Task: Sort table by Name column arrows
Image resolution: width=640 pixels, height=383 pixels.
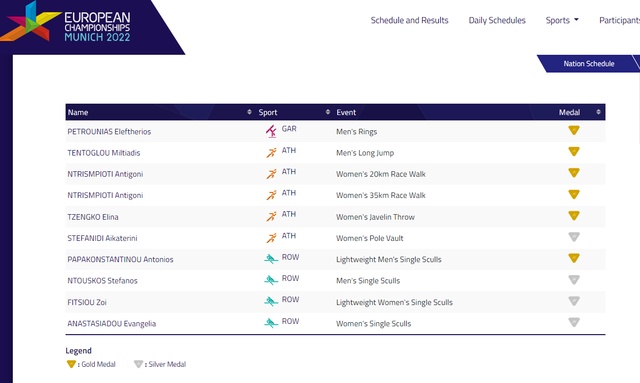Action: [249, 112]
